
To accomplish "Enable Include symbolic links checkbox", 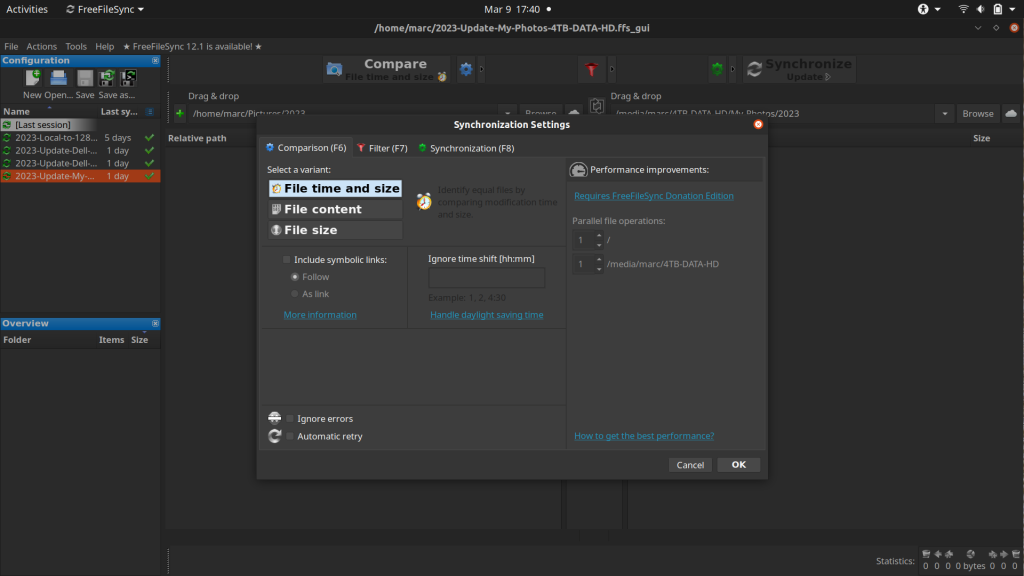I will pyautogui.click(x=287, y=260).
